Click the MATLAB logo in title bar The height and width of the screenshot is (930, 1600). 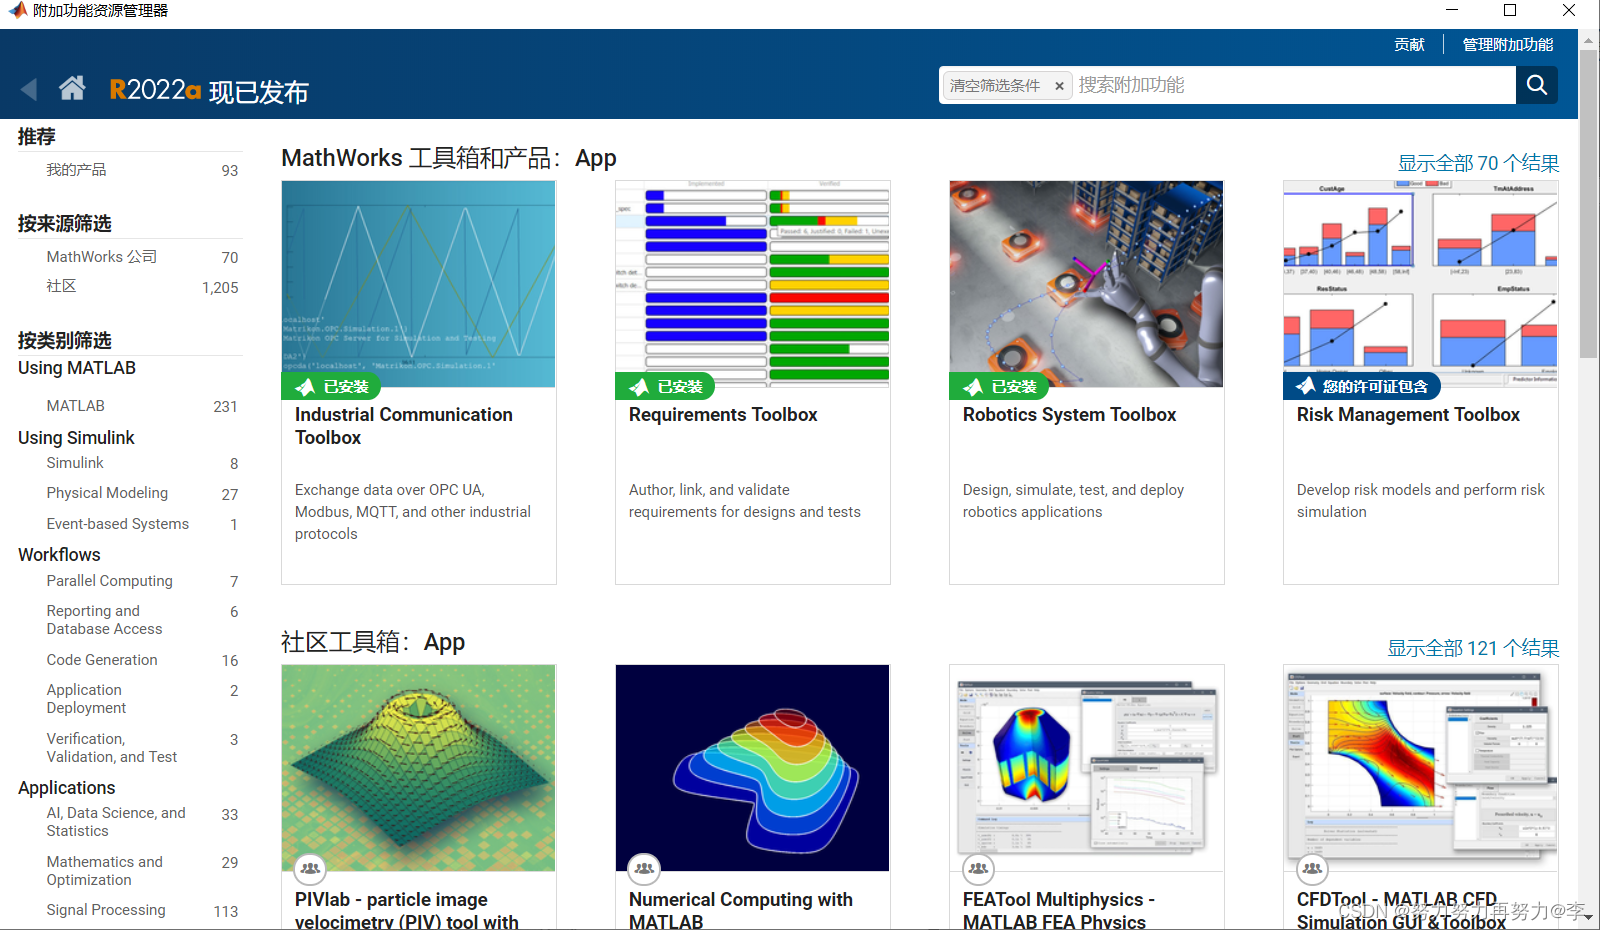tap(17, 10)
